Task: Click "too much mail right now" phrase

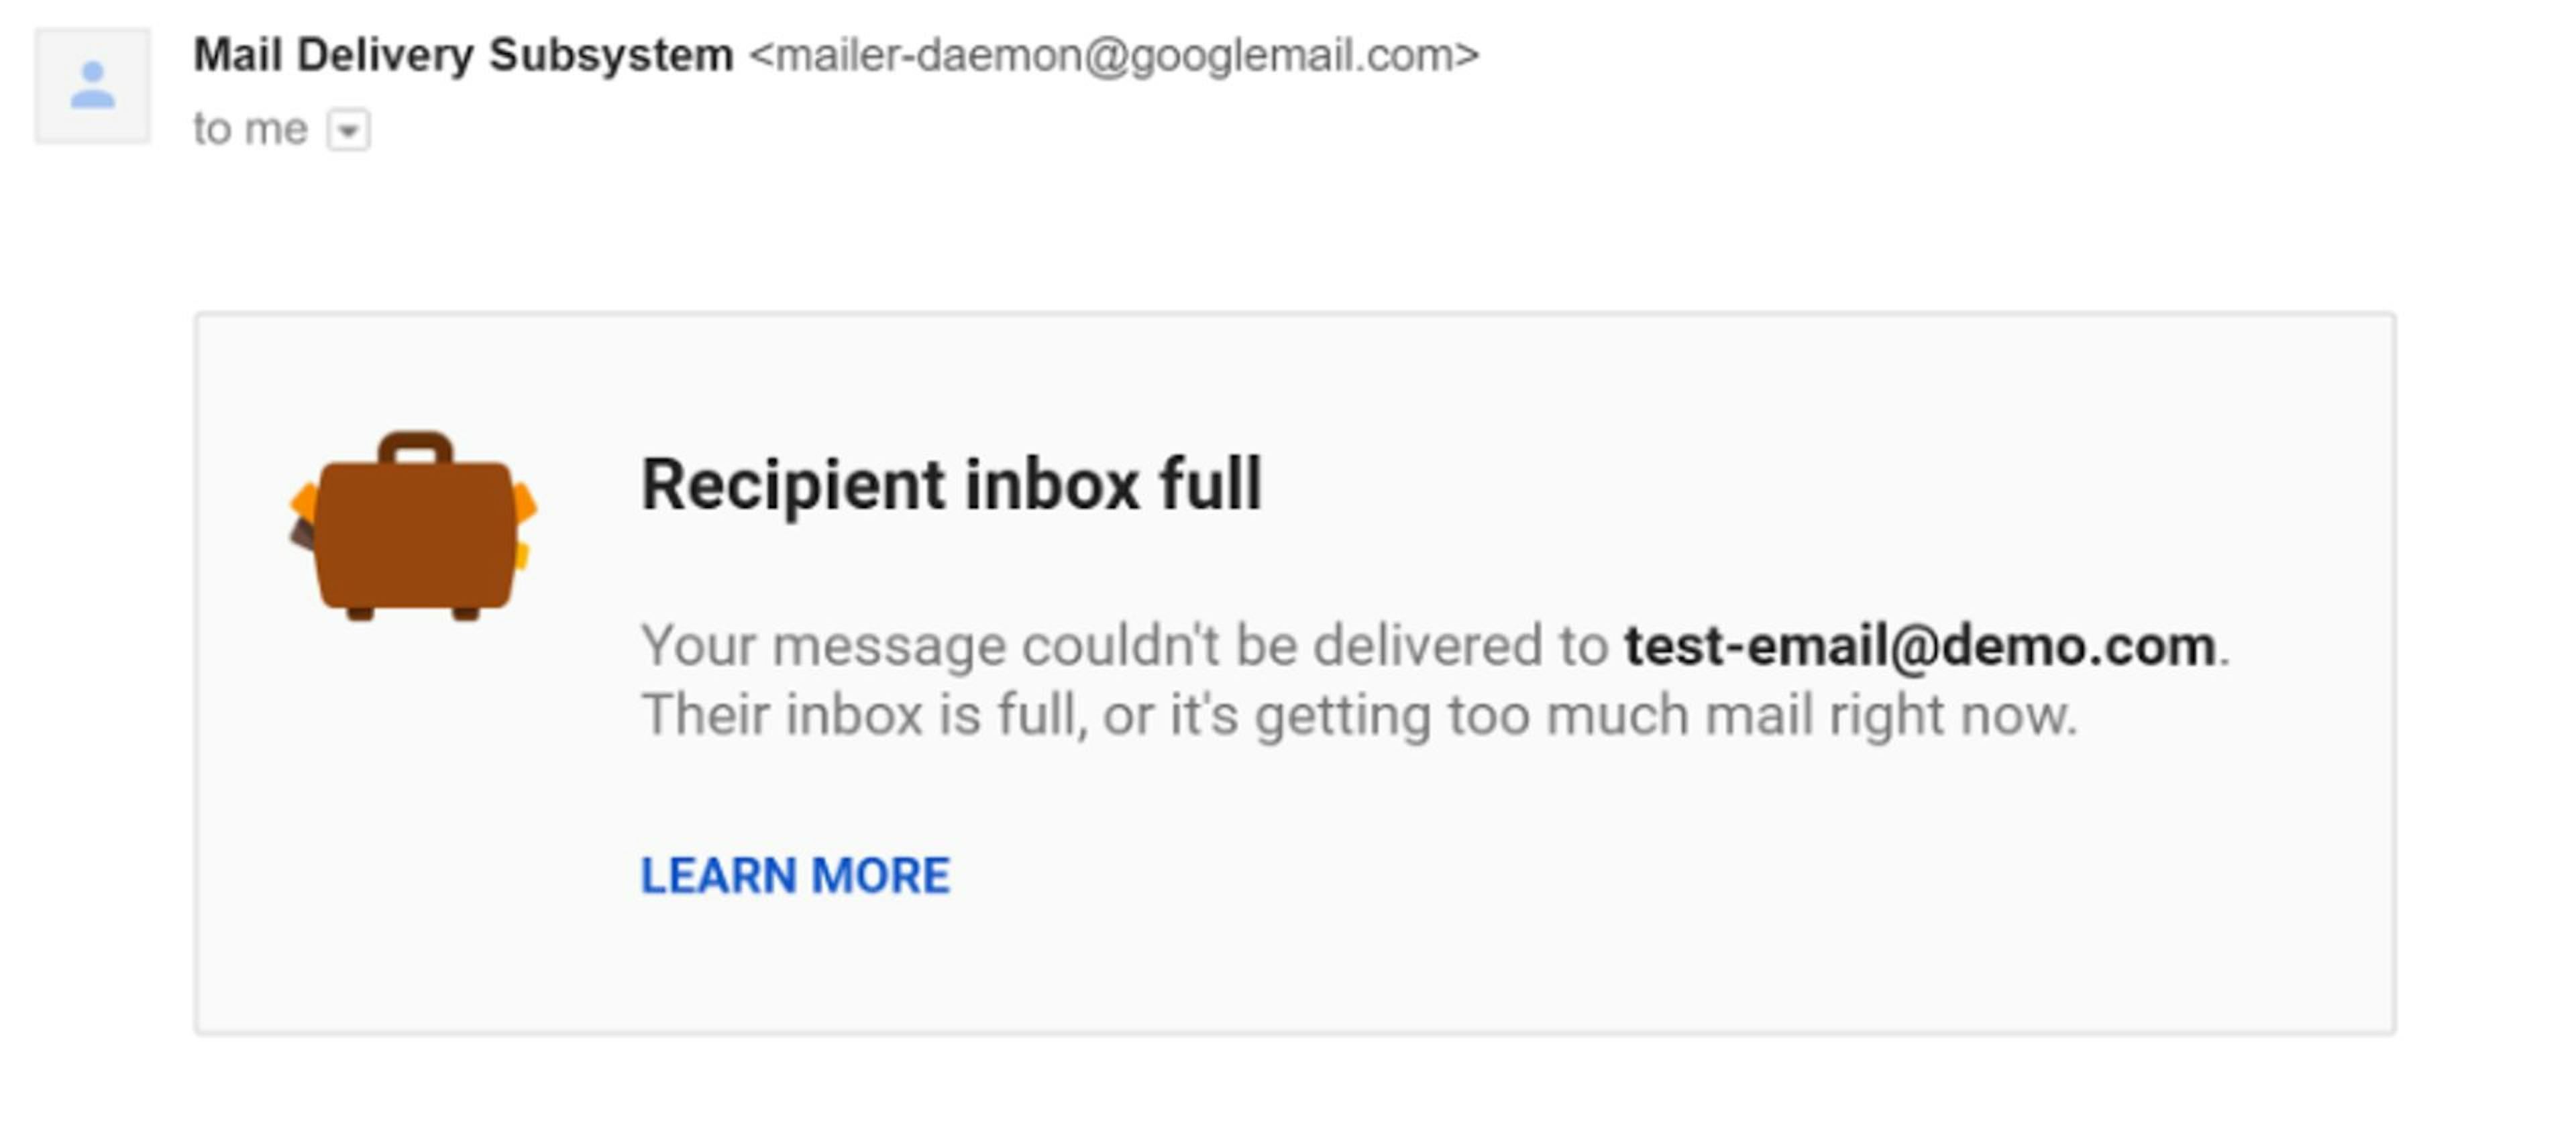Action: pos(1762,716)
